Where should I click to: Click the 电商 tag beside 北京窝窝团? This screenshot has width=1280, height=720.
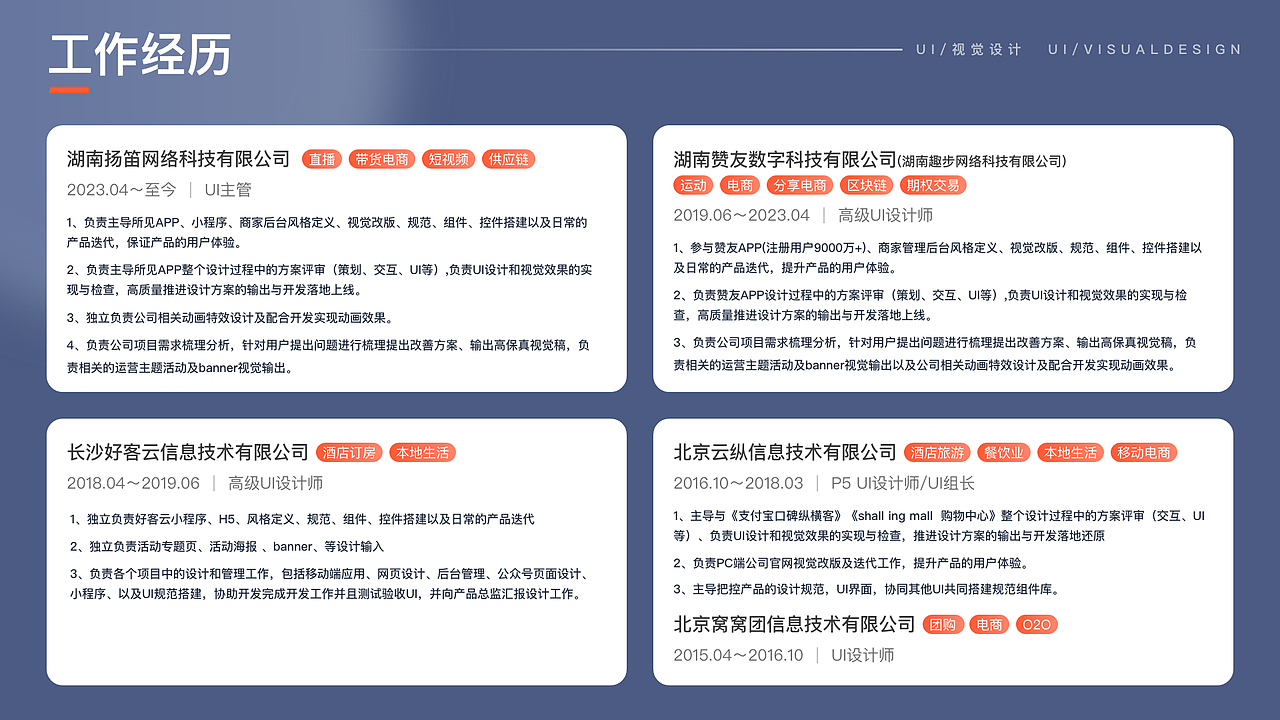click(990, 624)
